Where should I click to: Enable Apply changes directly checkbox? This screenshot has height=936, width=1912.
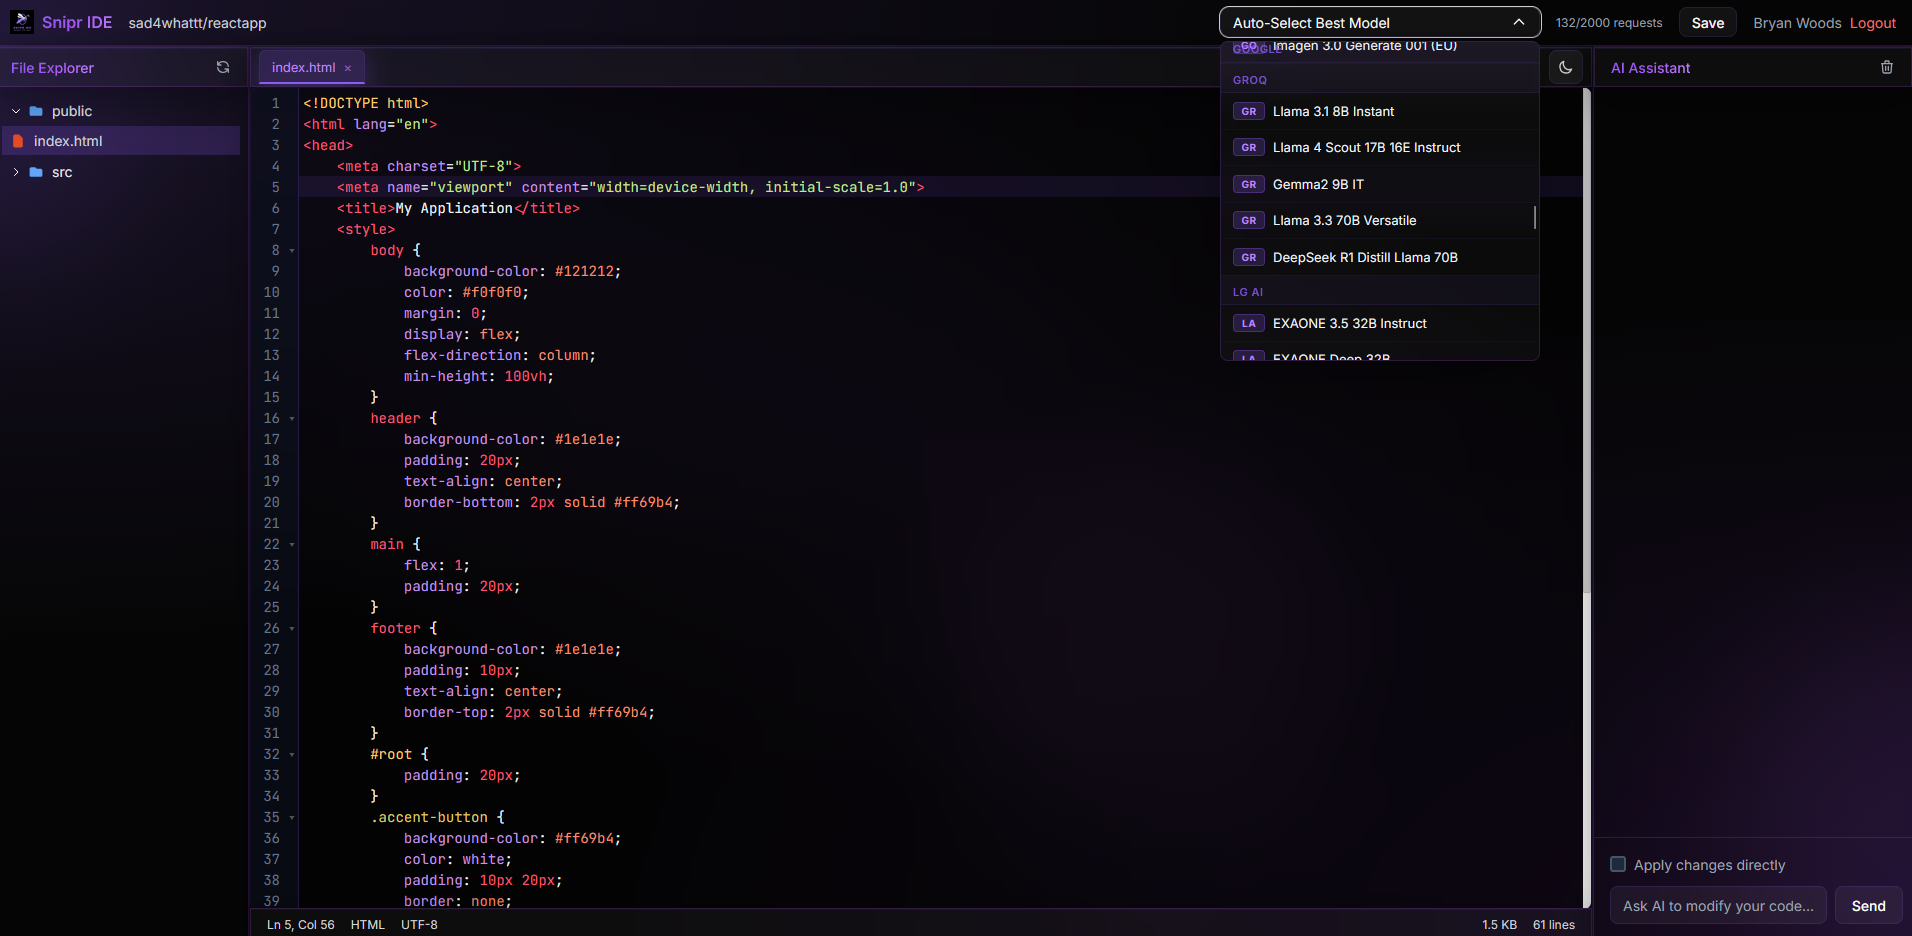click(x=1618, y=864)
